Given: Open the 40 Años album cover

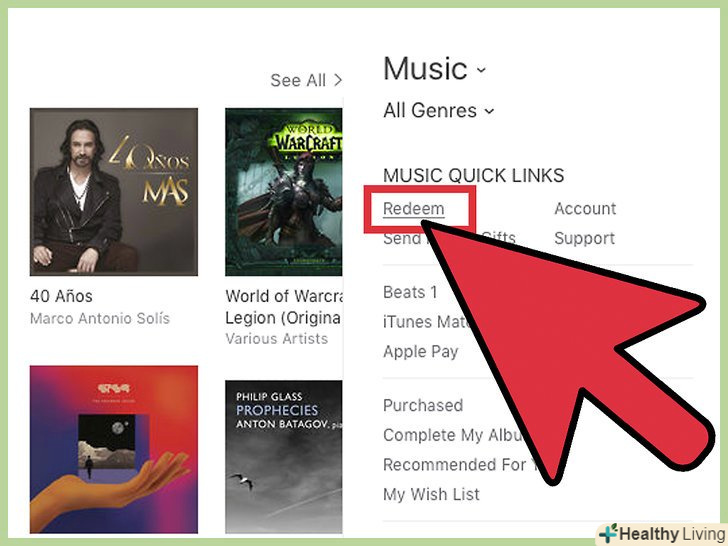Looking at the screenshot, I should pyautogui.click(x=114, y=192).
